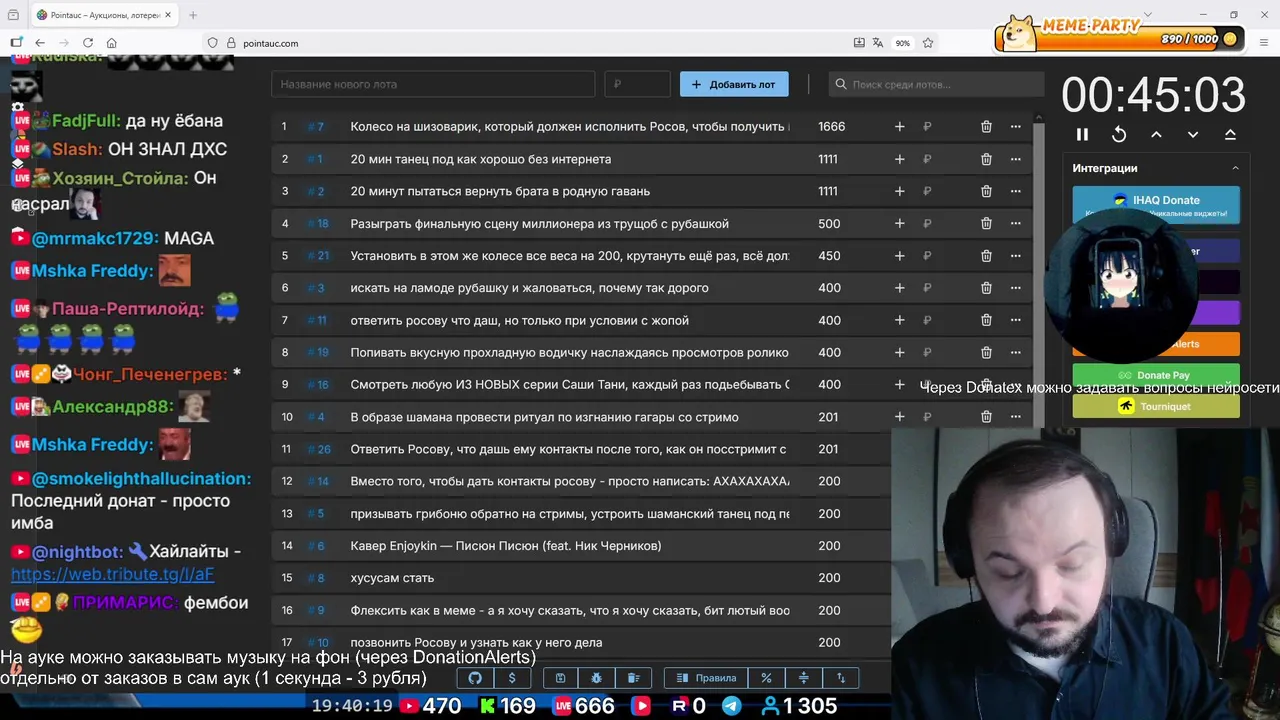This screenshot has width=1280, height=720.
Task: Bookmark the page with the star icon
Action: 928,43
